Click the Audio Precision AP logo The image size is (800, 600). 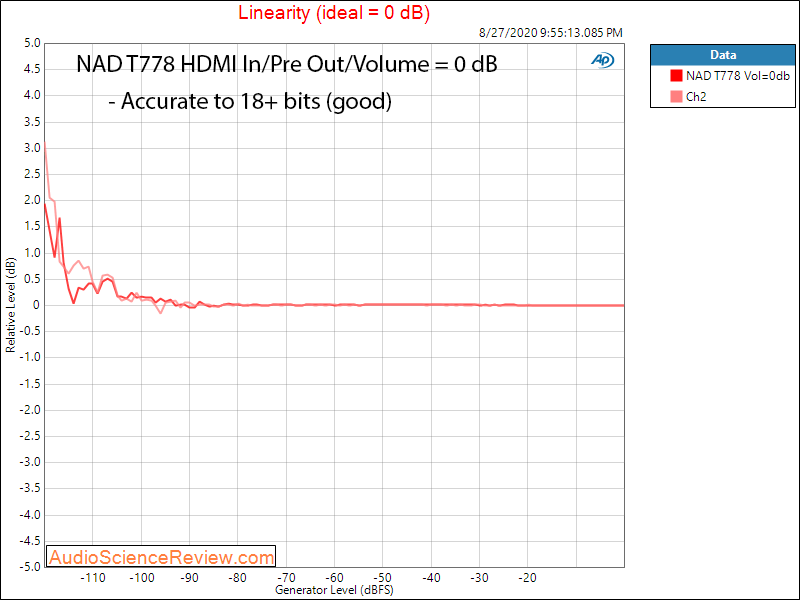point(603,60)
